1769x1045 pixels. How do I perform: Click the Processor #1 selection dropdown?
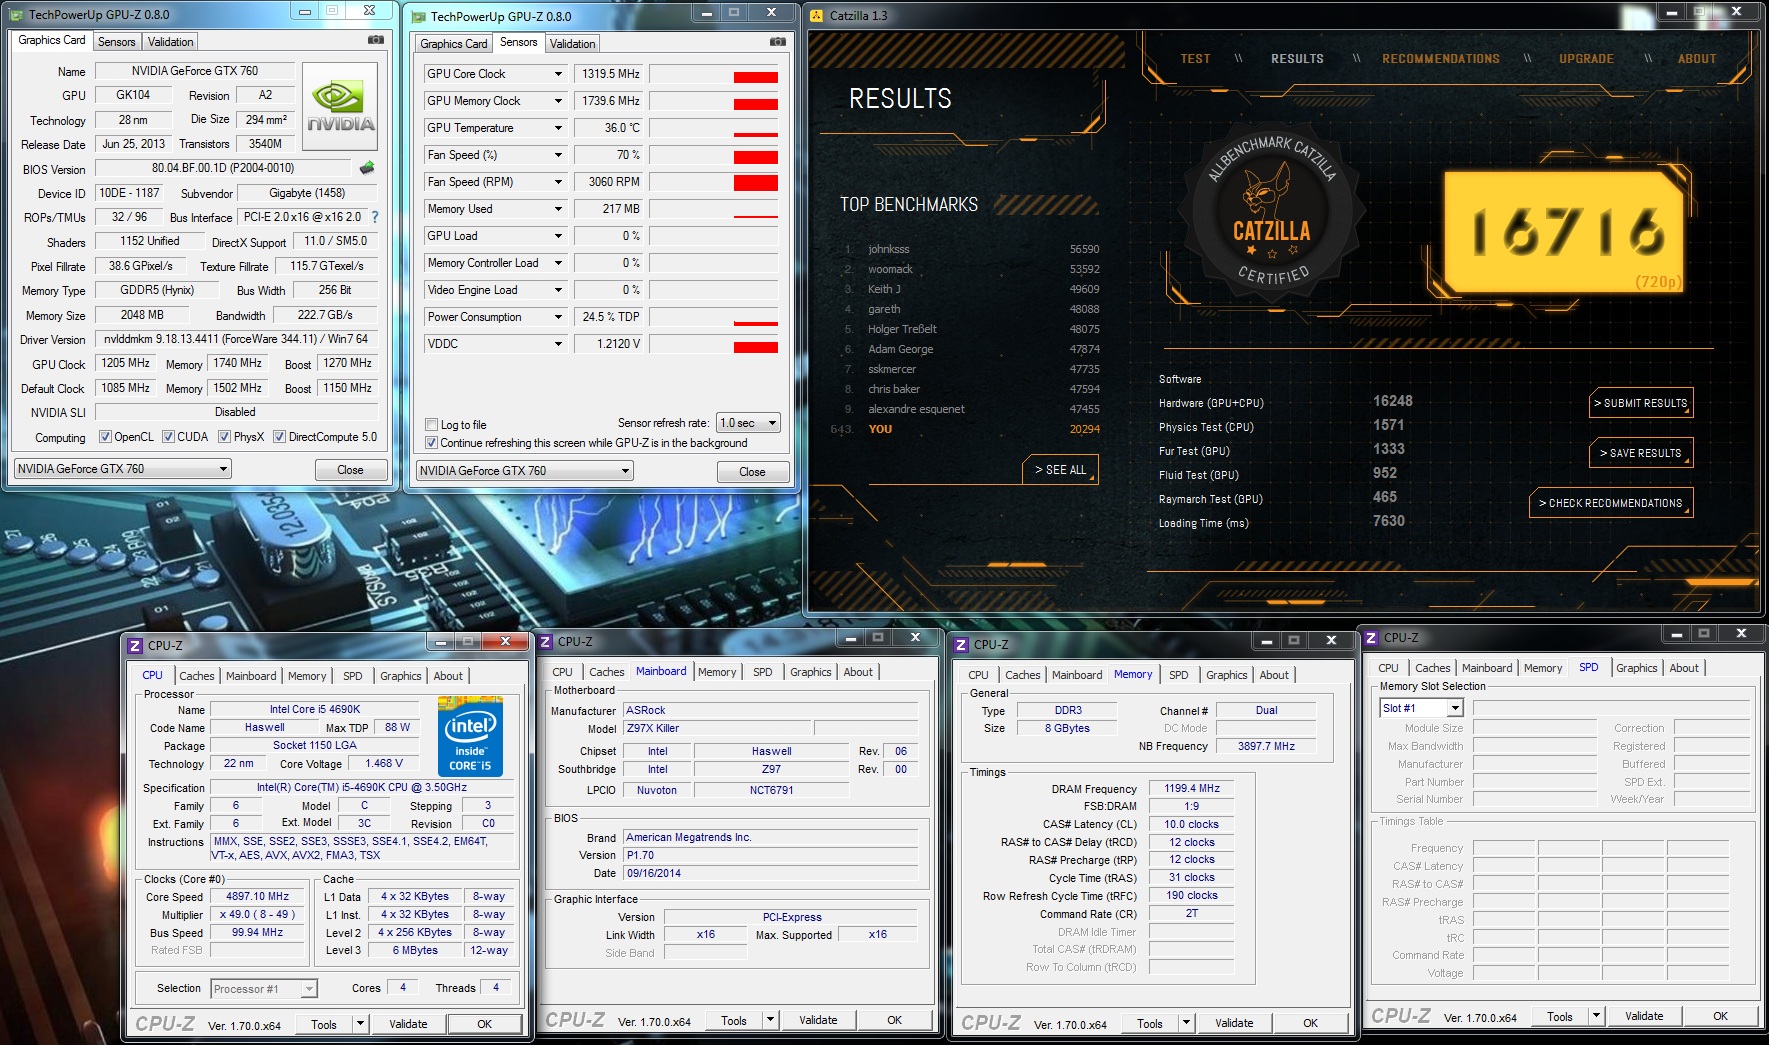264,989
